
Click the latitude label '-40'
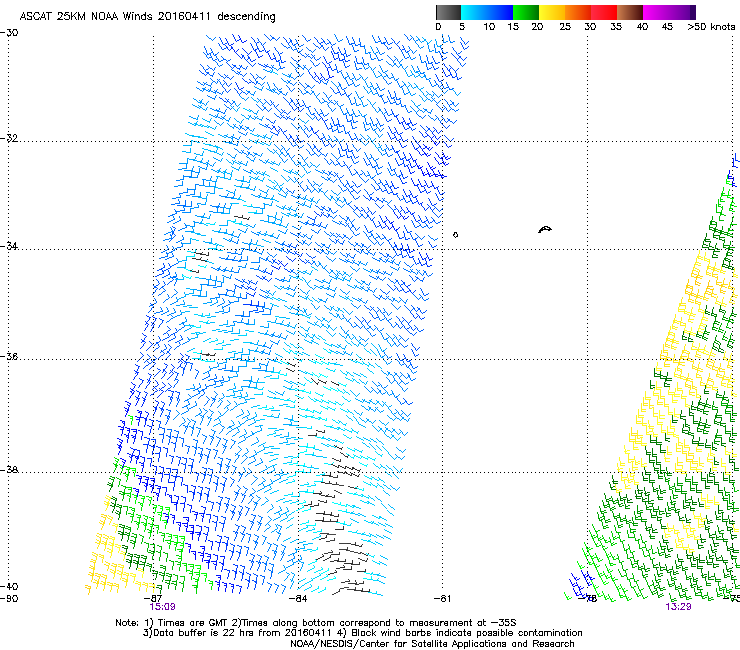9,587
